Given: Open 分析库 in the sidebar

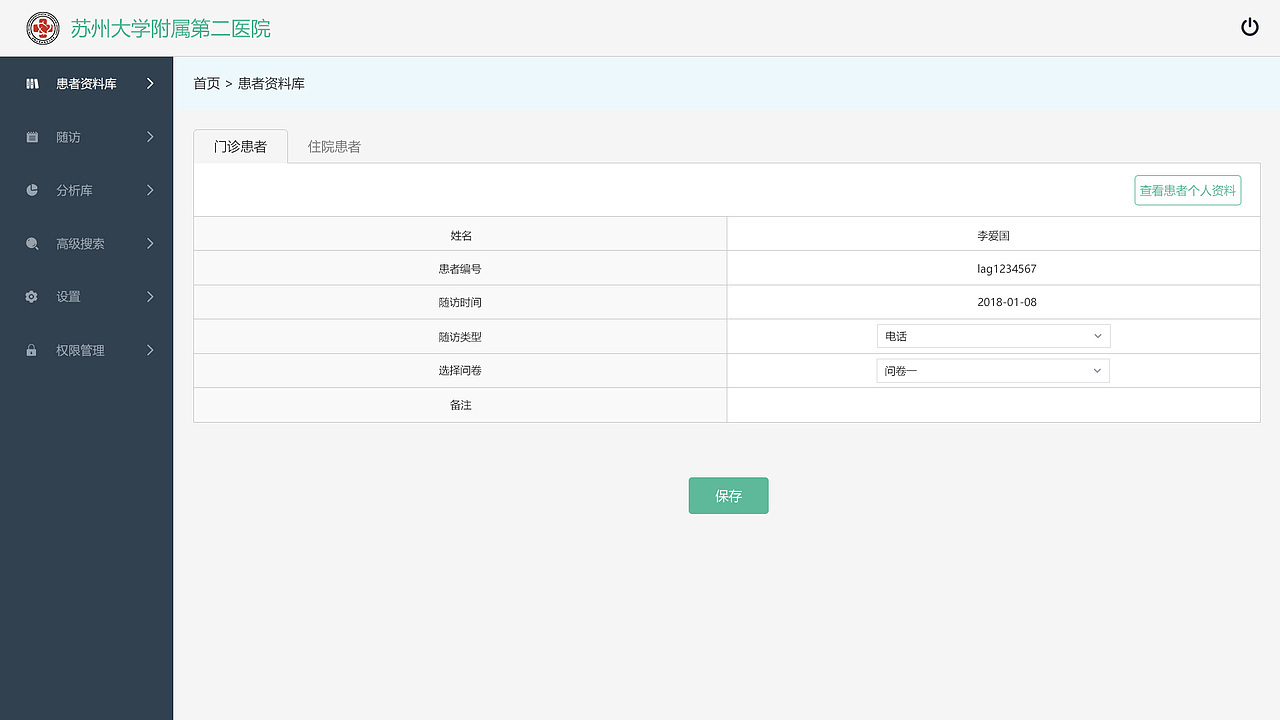Looking at the screenshot, I should coord(86,190).
